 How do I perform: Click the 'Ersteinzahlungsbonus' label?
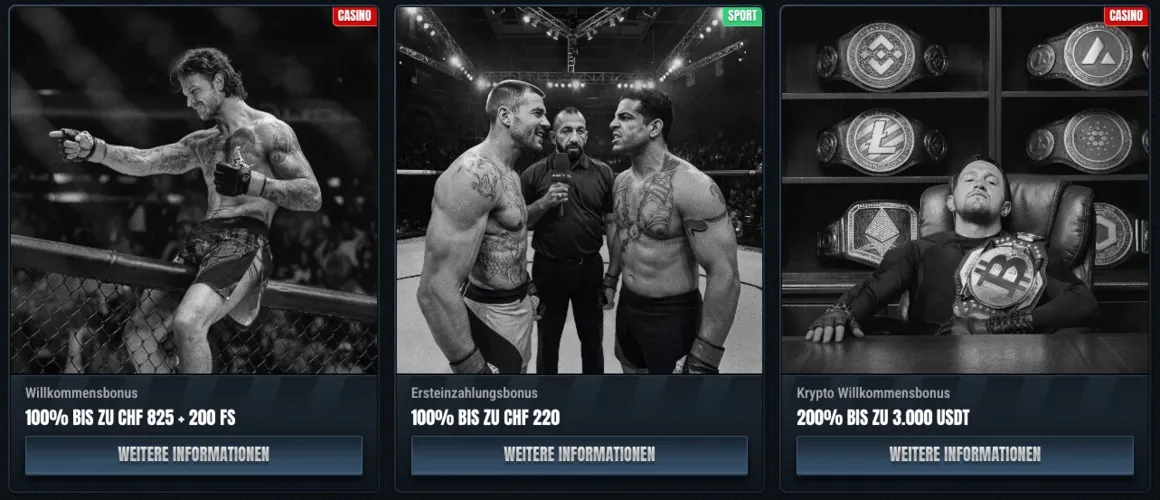tap(474, 393)
